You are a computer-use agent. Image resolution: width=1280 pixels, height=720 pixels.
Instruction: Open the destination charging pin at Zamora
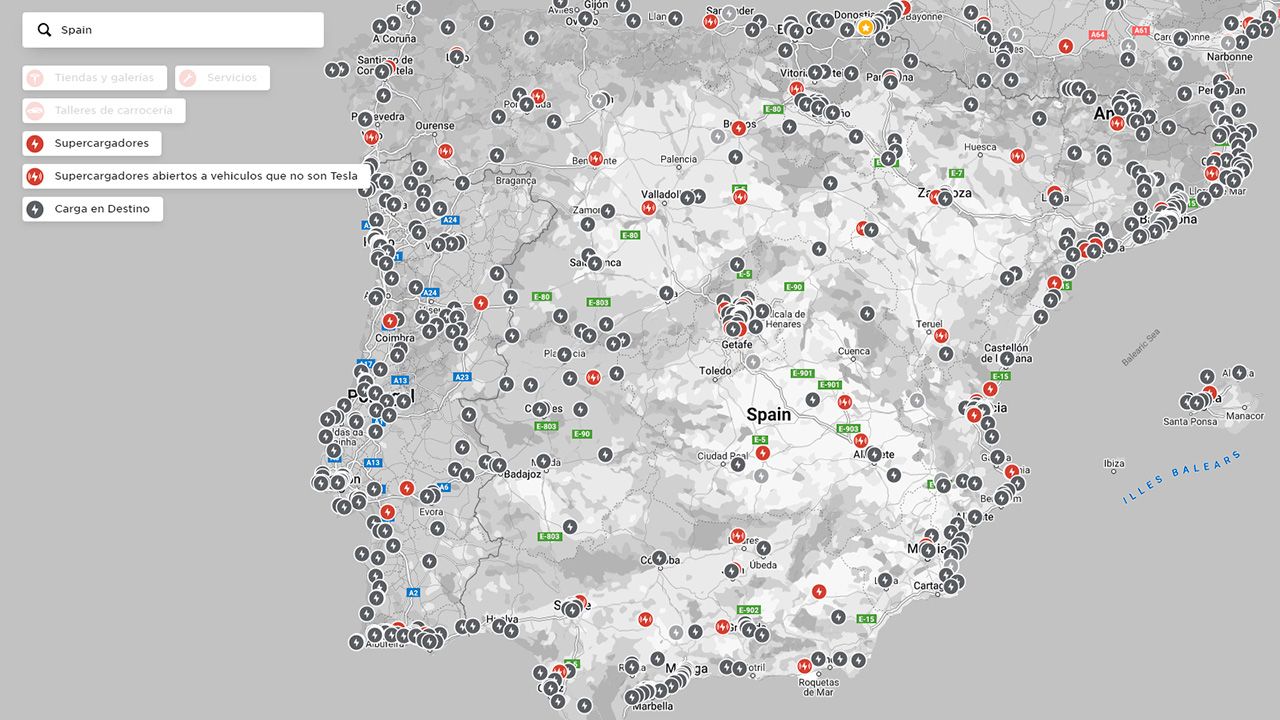pos(607,211)
